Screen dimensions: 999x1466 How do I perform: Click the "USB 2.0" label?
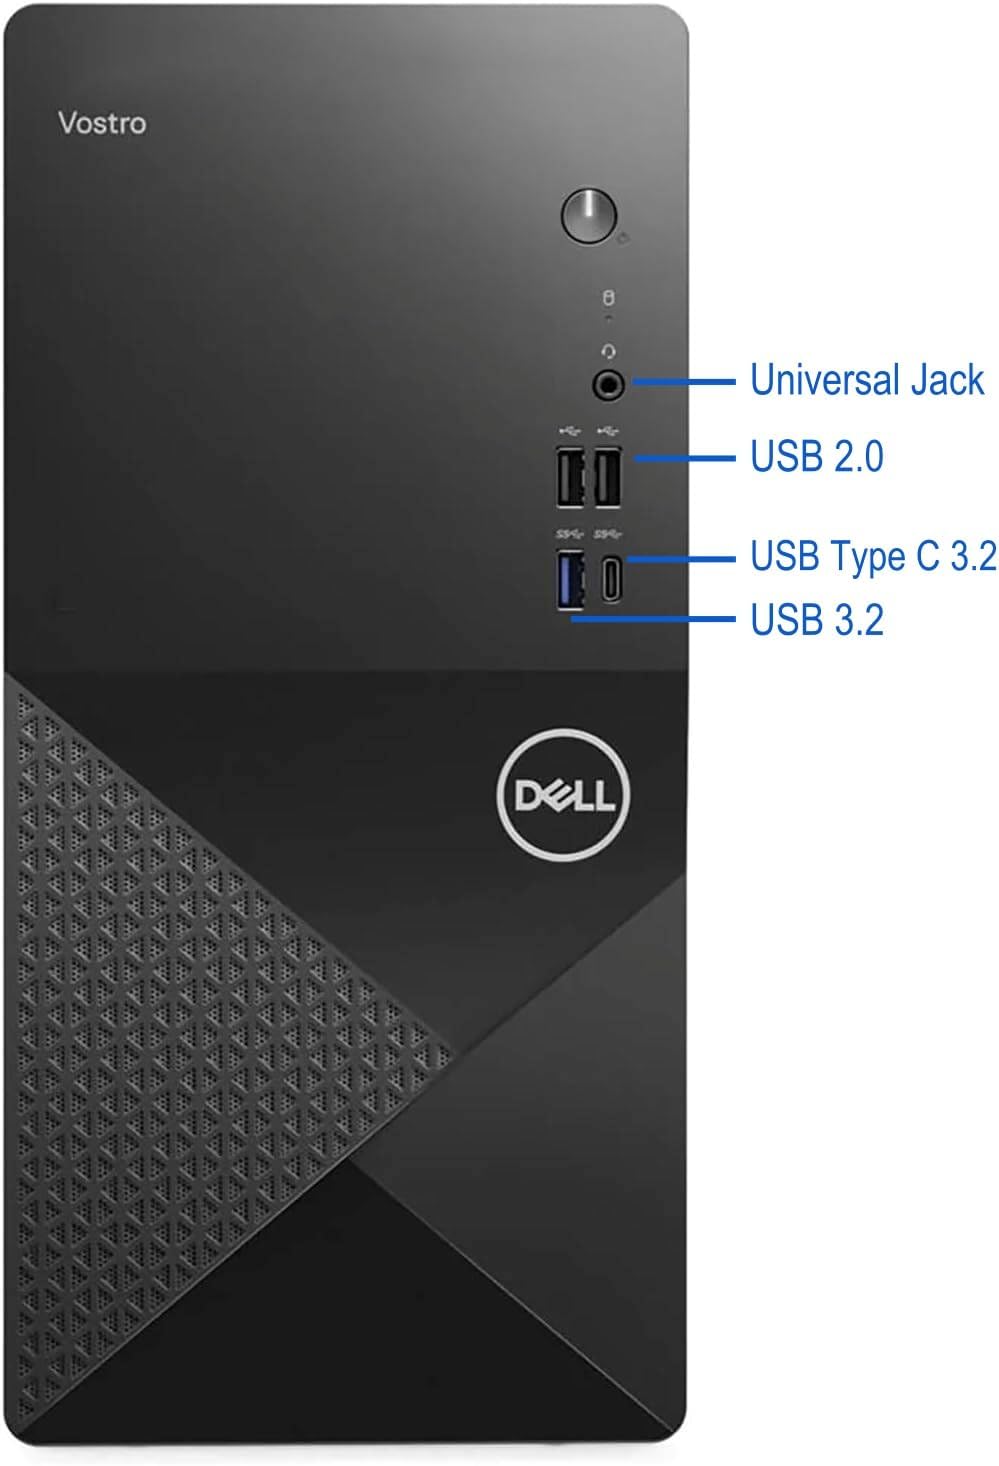[x=817, y=456]
